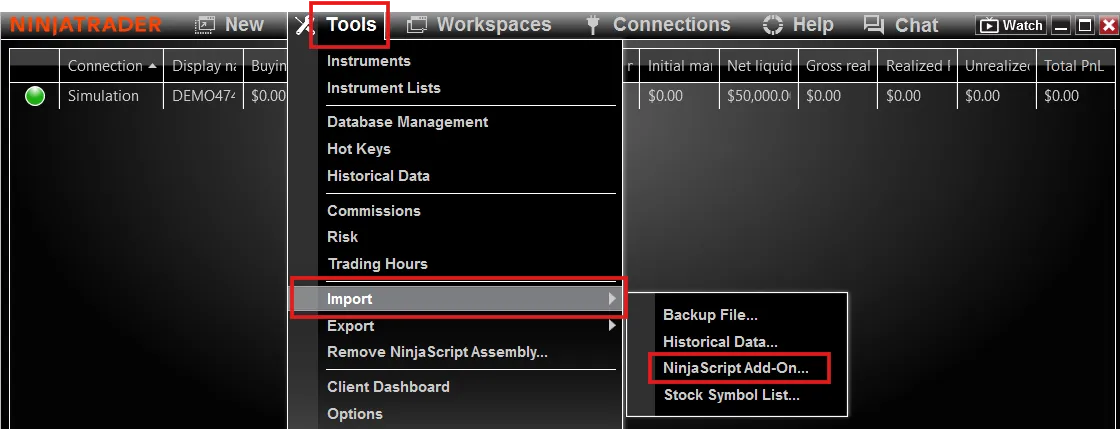Click the Display name column header
This screenshot has width=1120, height=429.
(204, 66)
